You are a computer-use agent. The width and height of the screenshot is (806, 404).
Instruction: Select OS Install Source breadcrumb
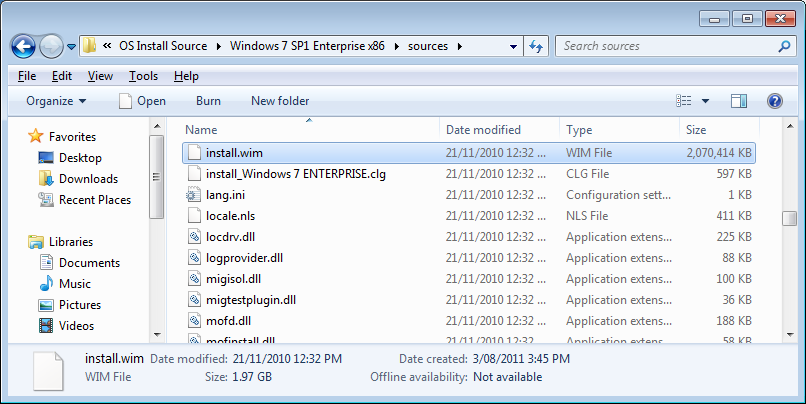pos(163,46)
